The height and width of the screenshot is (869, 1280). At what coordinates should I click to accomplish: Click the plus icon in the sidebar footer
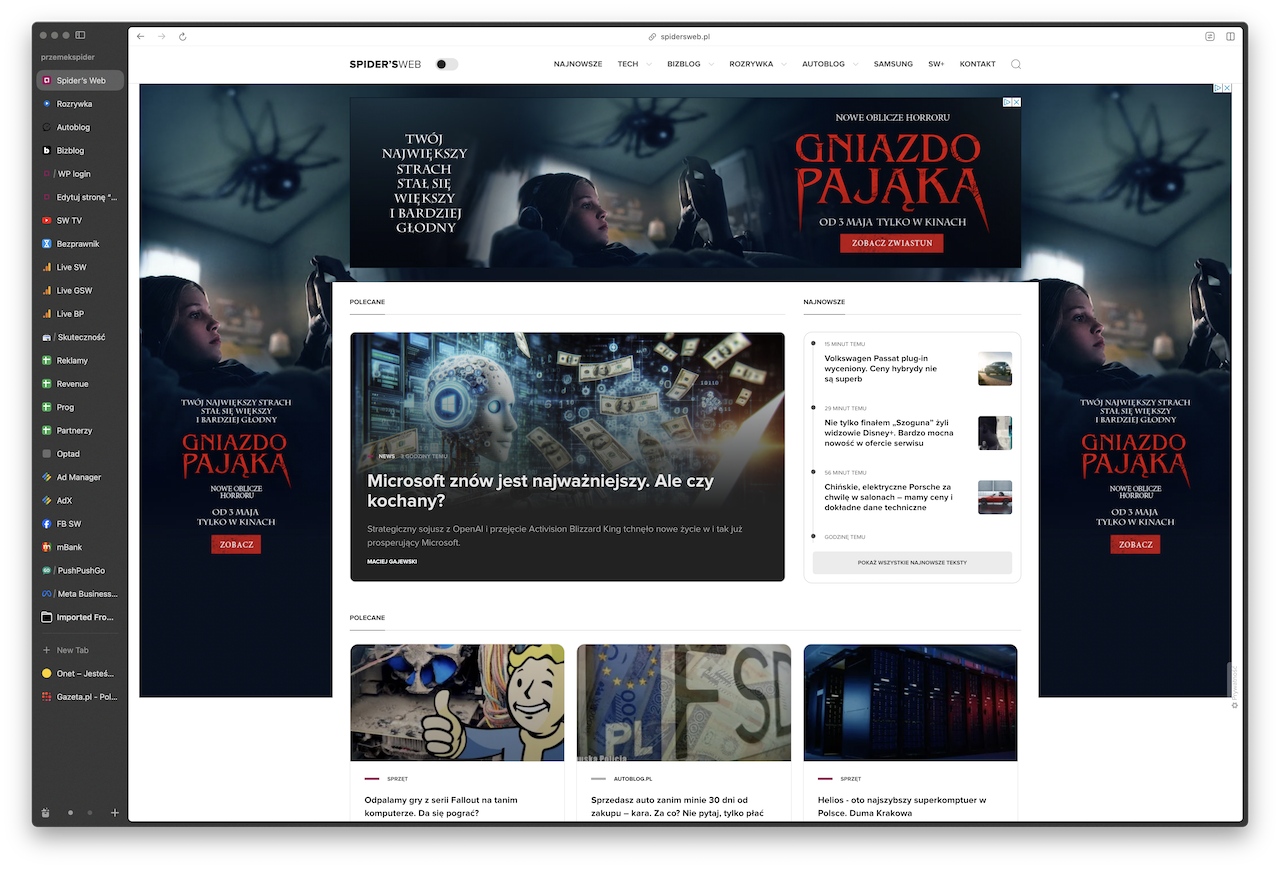114,813
